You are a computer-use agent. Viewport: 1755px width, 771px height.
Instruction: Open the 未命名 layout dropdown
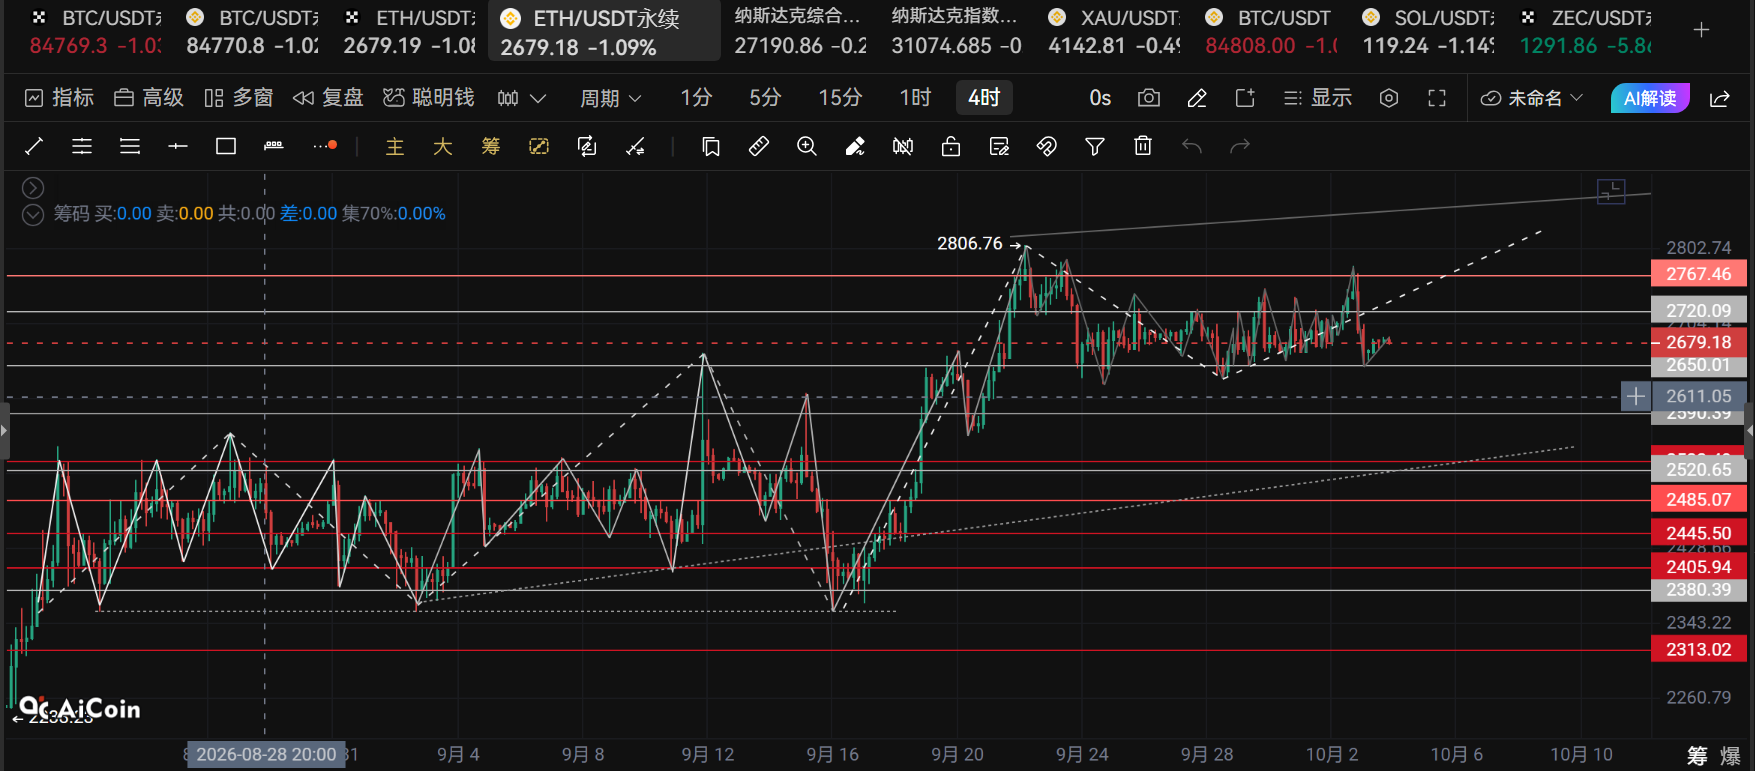click(x=1532, y=98)
